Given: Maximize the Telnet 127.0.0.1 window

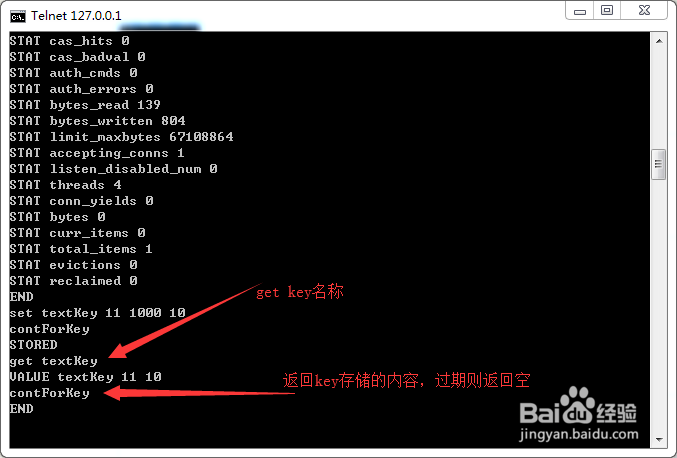Looking at the screenshot, I should click(607, 10).
